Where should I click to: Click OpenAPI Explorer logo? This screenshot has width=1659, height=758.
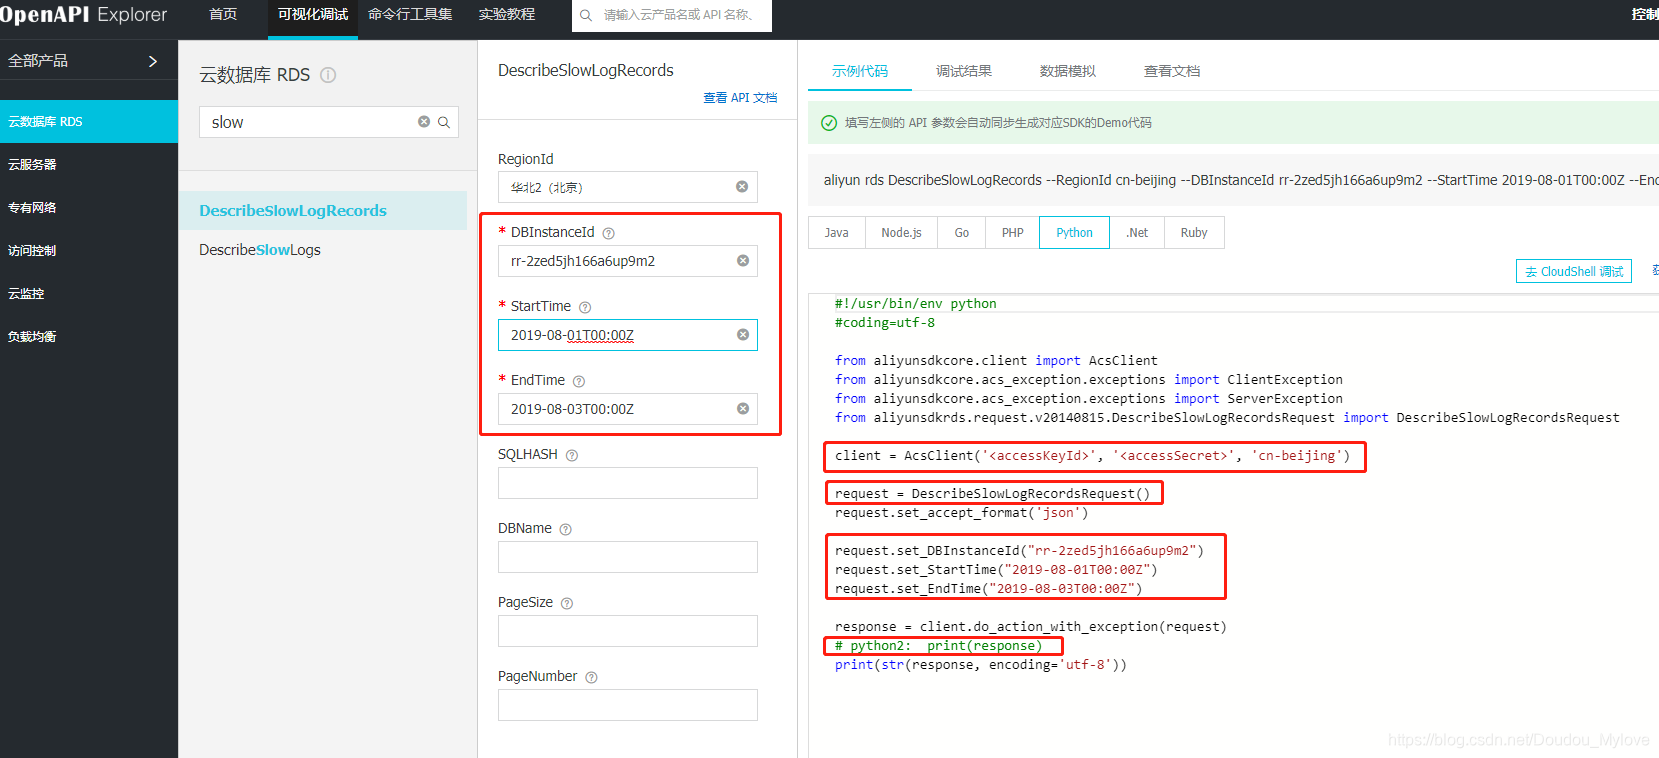pos(84,15)
